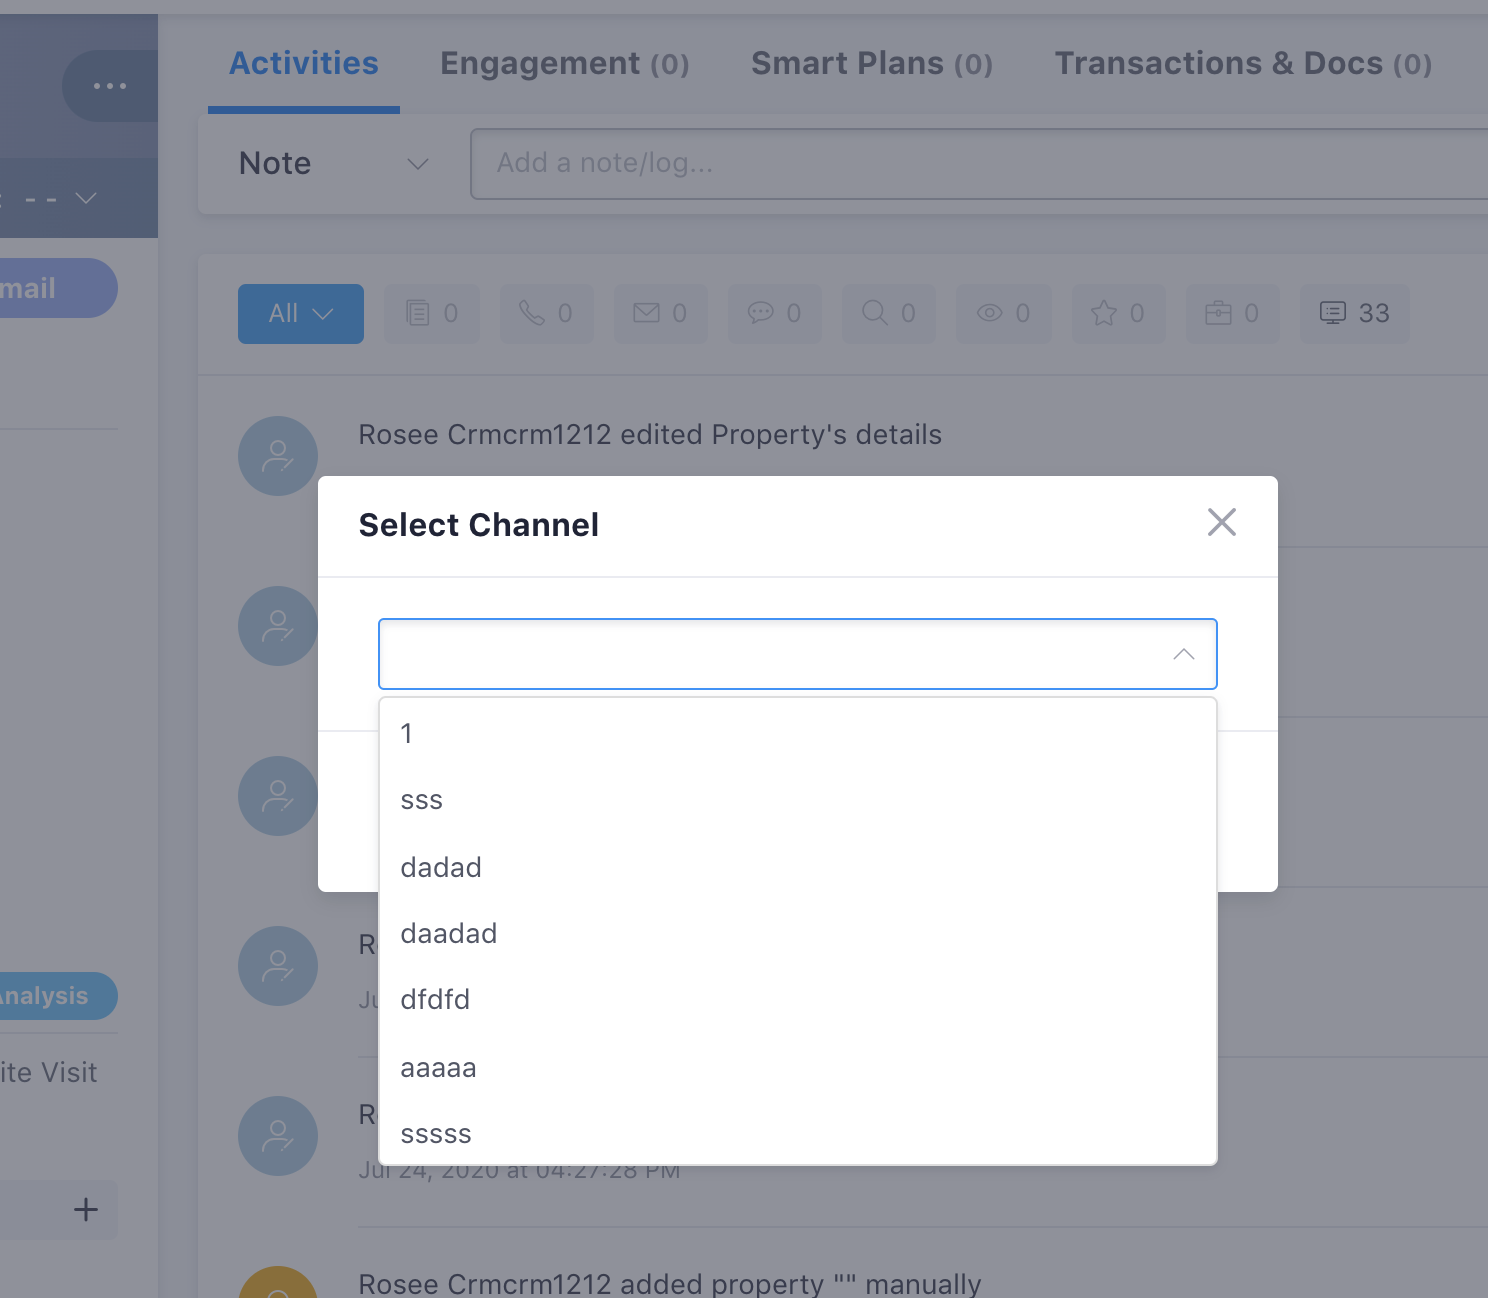Filter activities by chat messages icon
1488x1298 pixels.
[x=774, y=314]
